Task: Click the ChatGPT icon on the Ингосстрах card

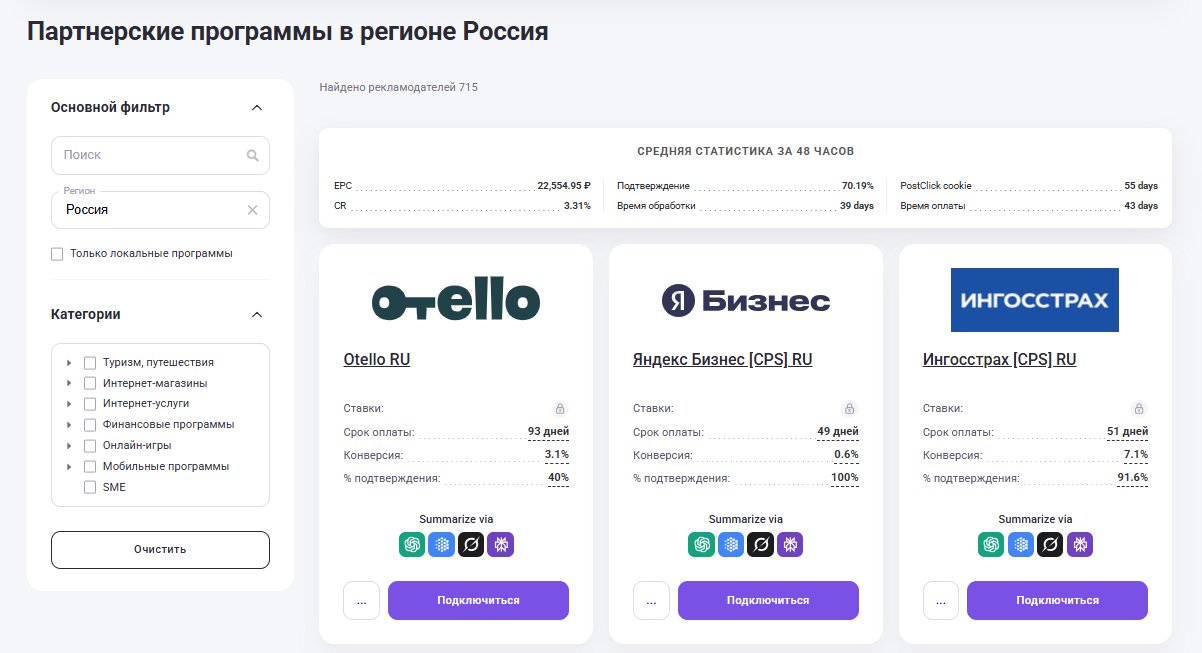Action: [x=990, y=545]
